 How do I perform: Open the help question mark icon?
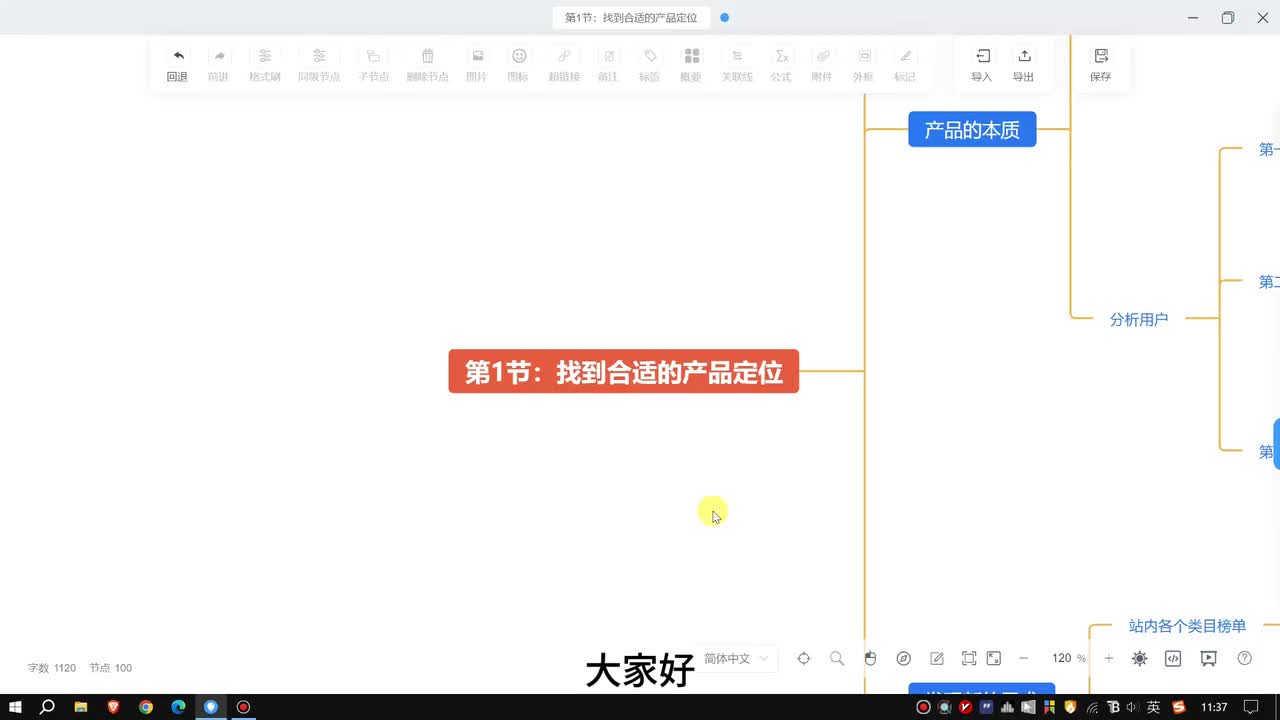(1245, 658)
